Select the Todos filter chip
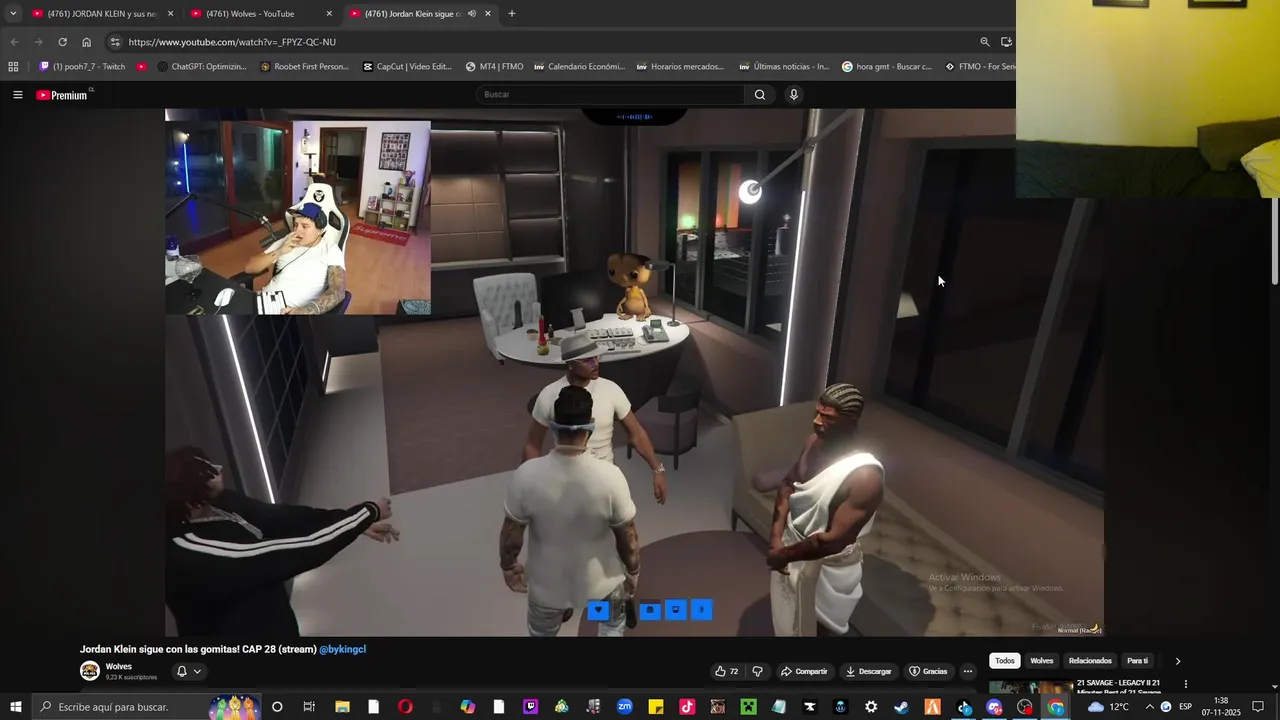The width and height of the screenshot is (1280, 720). pyautogui.click(x=1005, y=661)
